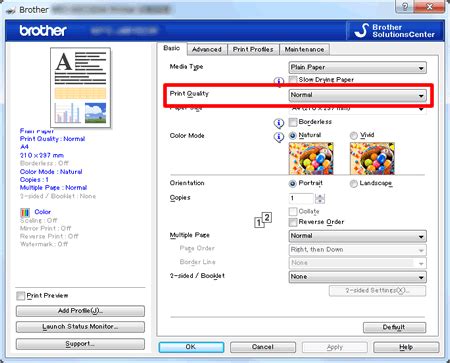Switch to the Advanced tab

207,49
